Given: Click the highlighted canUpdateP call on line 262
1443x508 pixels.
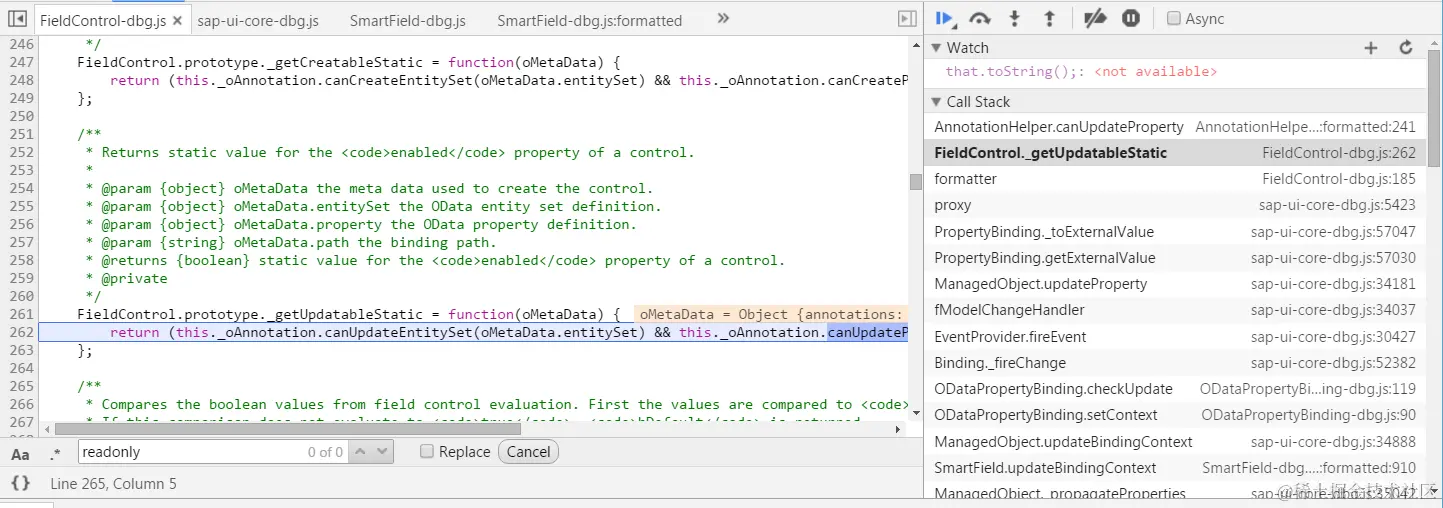Looking at the screenshot, I should click(867, 332).
